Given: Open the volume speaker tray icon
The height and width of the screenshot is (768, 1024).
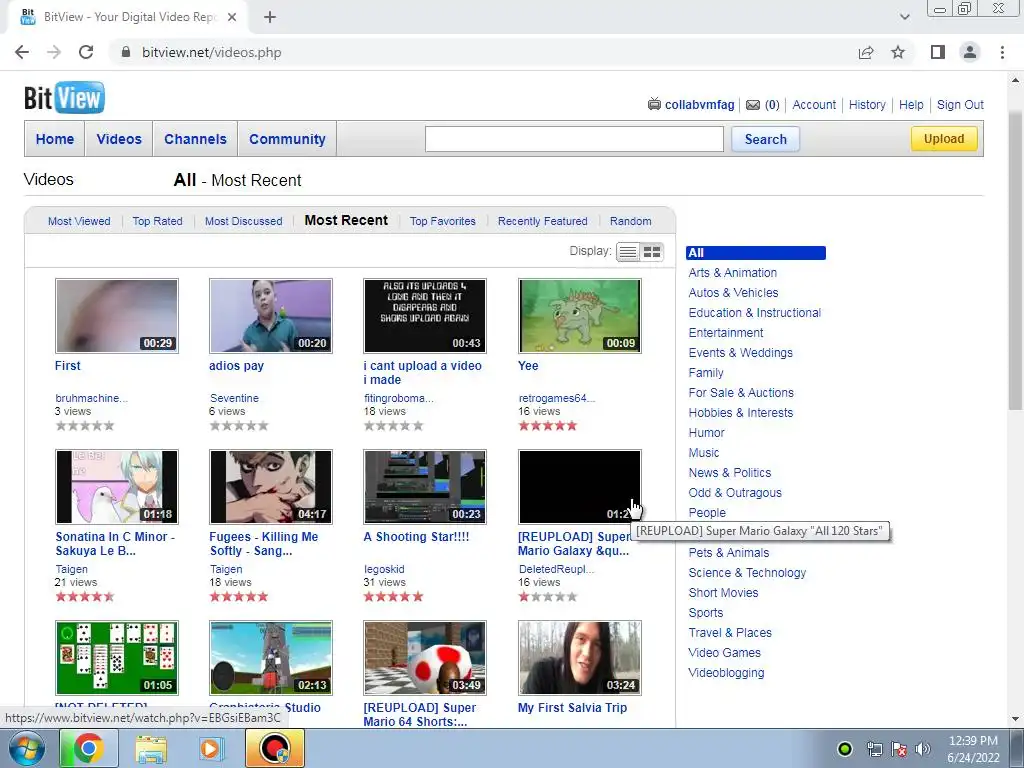Looking at the screenshot, I should [923, 749].
